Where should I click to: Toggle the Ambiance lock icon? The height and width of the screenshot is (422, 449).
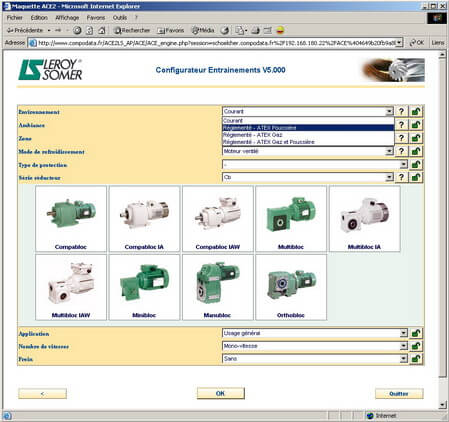pos(415,125)
